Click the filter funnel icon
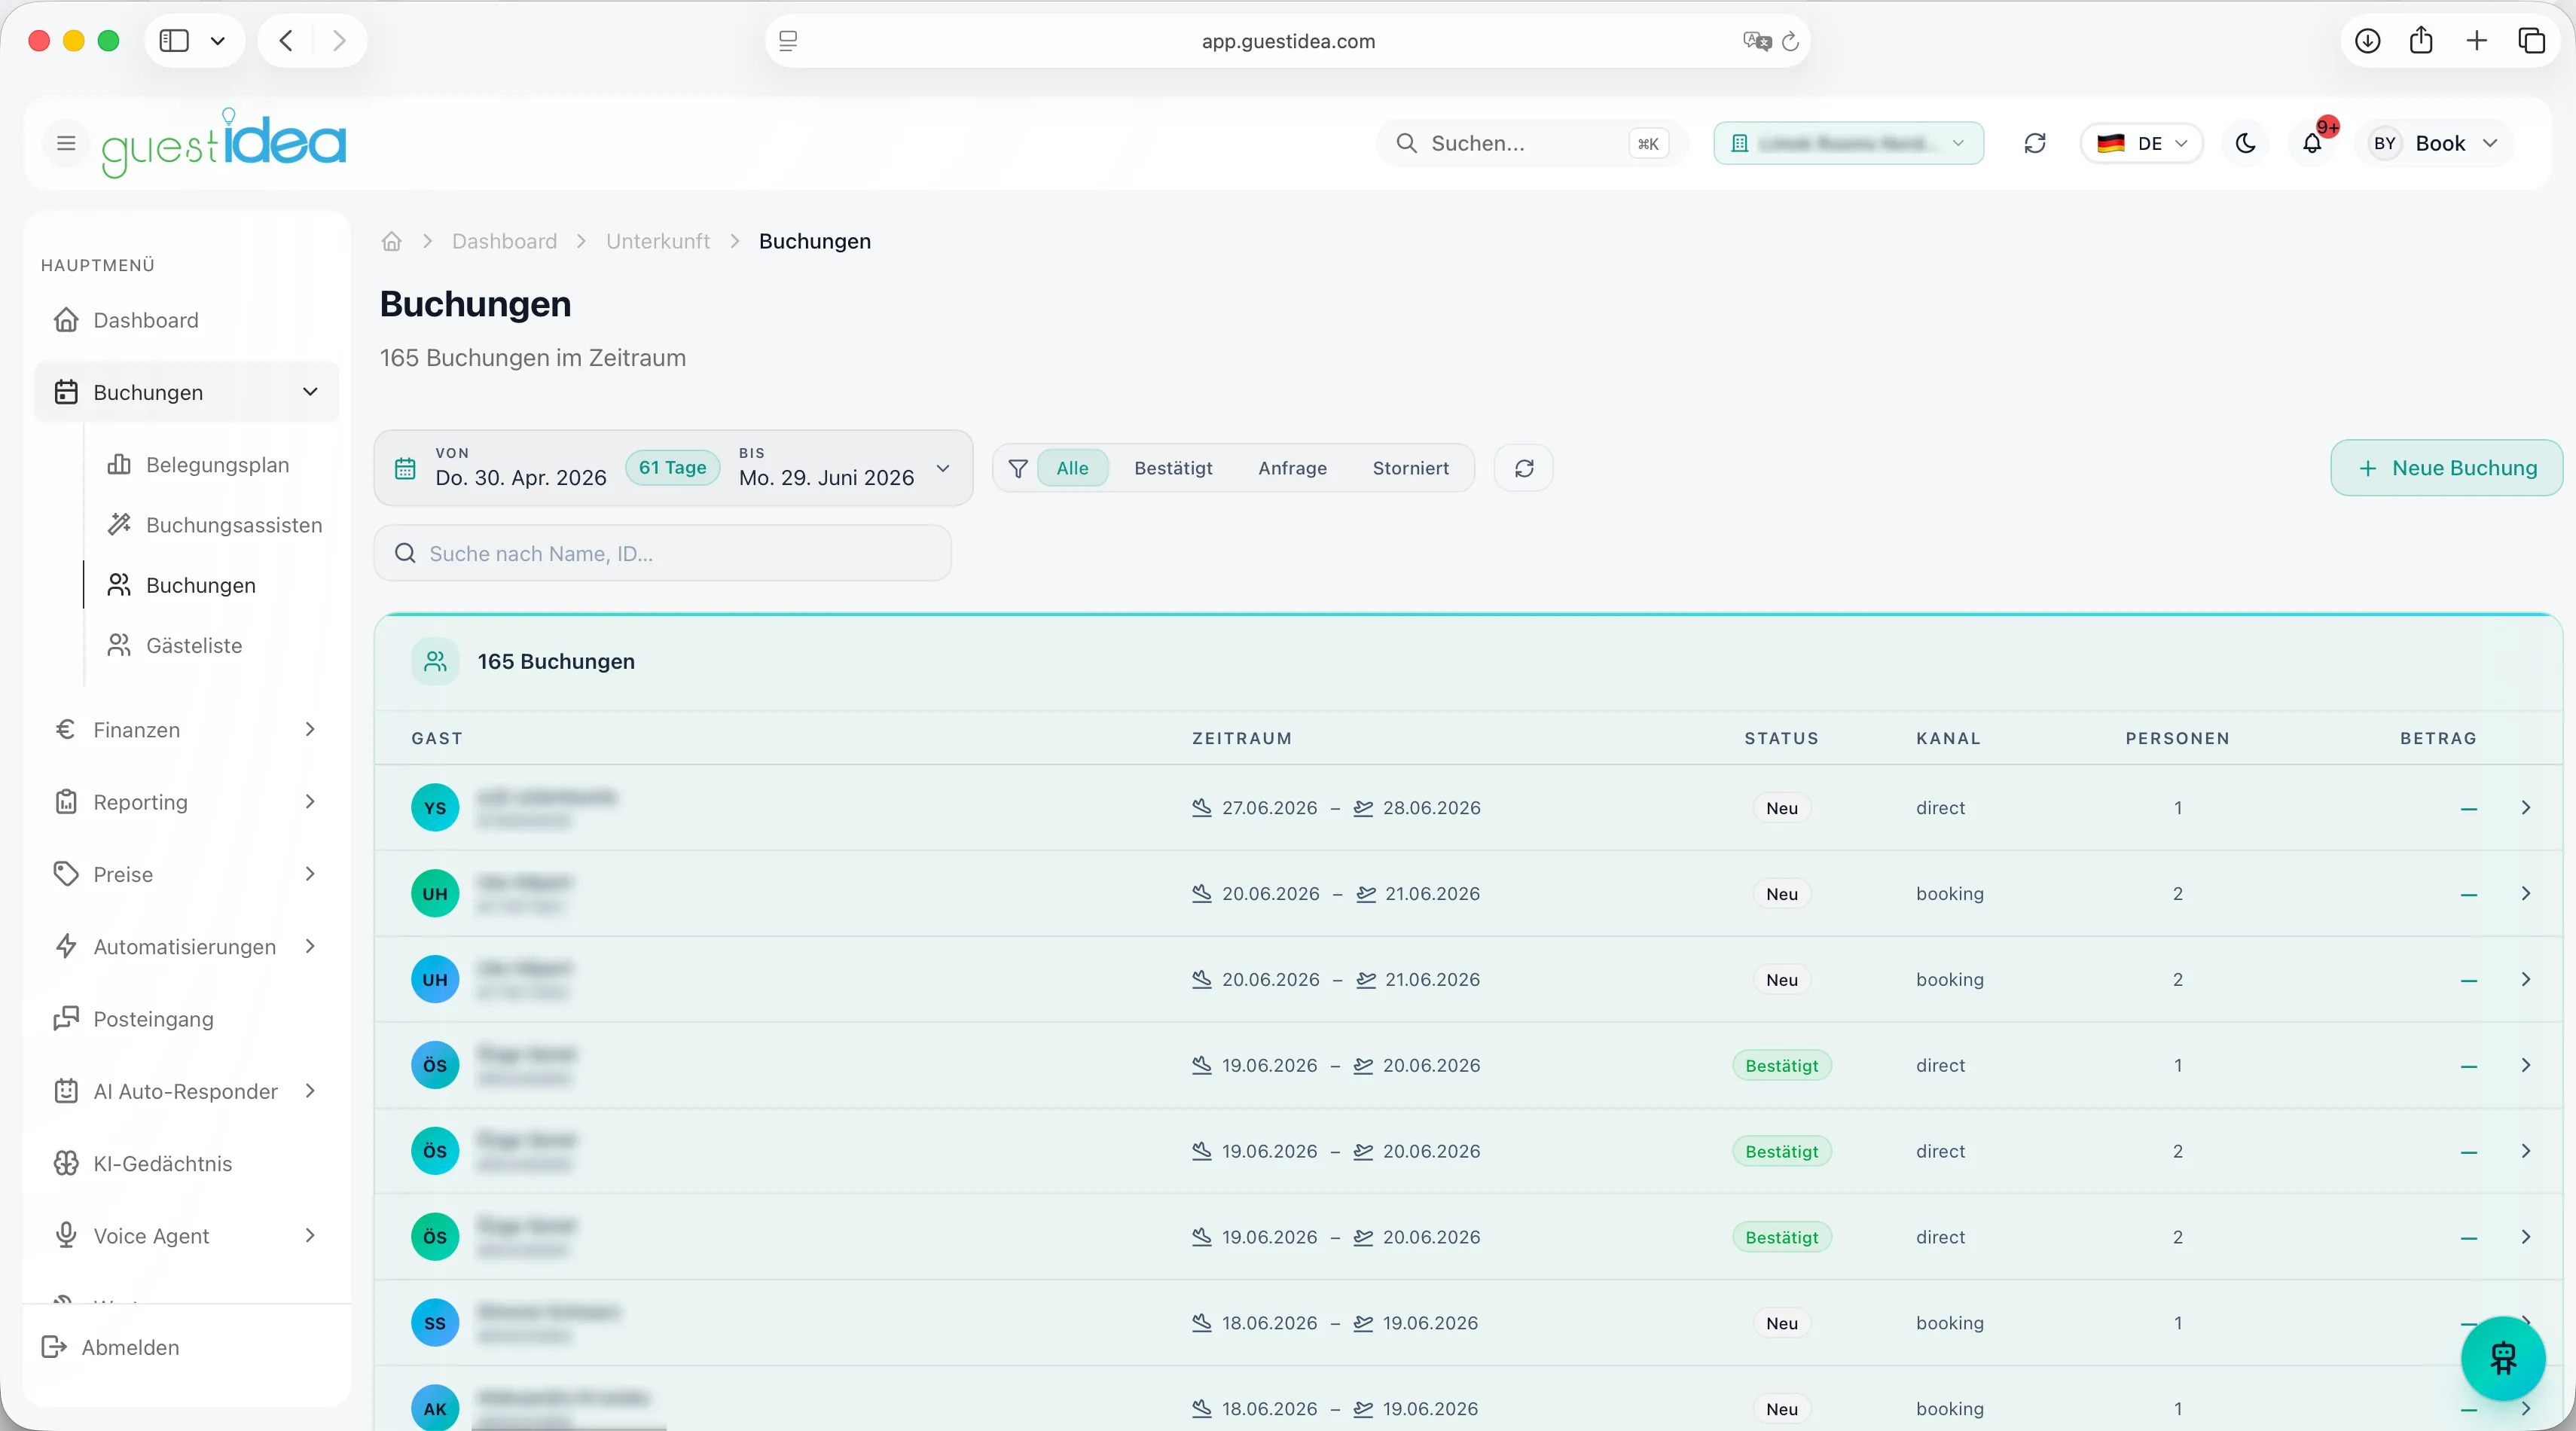Image resolution: width=2576 pixels, height=1431 pixels. (1017, 468)
